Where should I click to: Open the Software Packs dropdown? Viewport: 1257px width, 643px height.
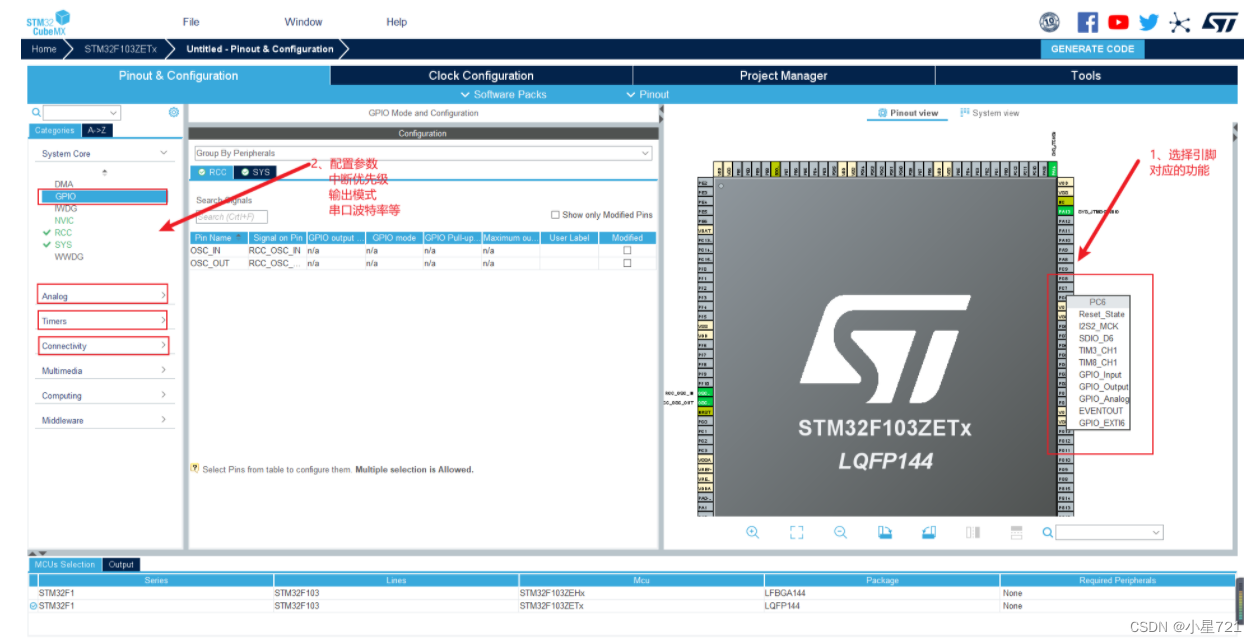point(503,94)
